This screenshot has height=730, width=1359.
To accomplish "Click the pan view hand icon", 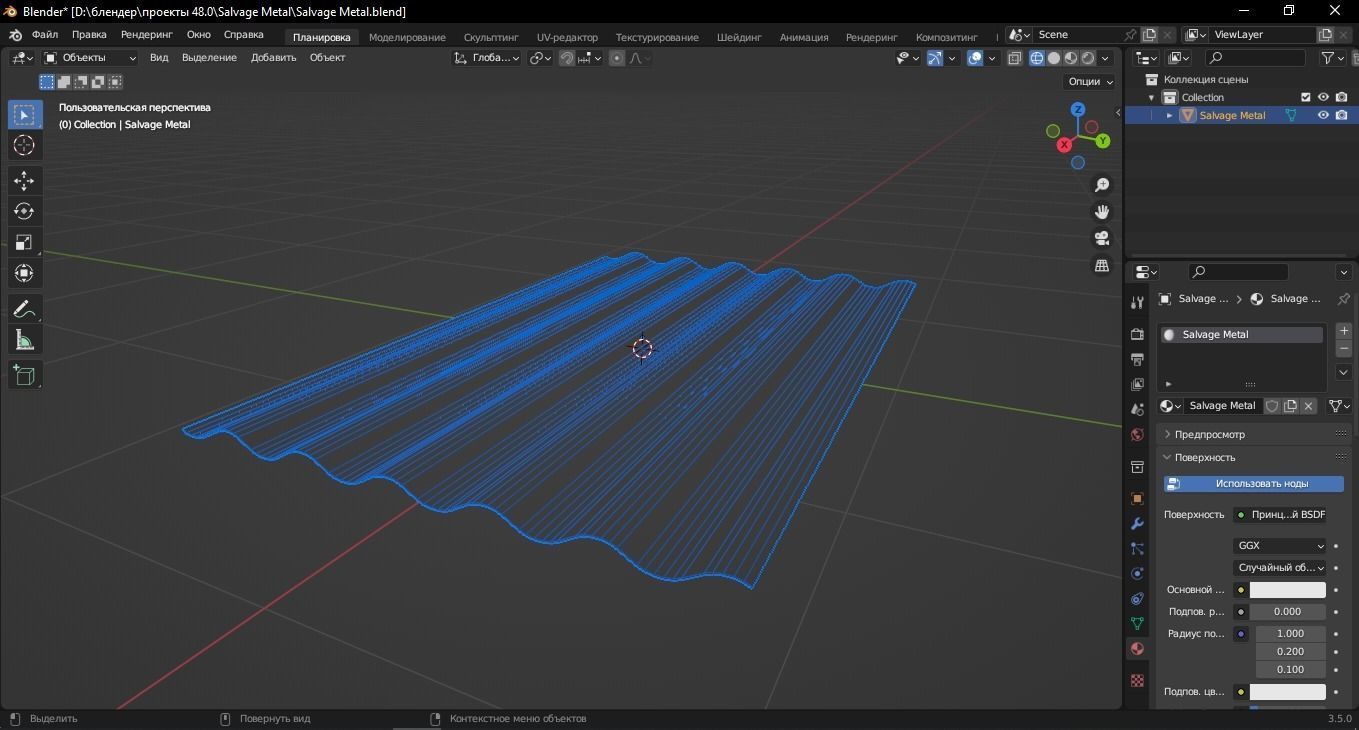I will coord(1102,212).
